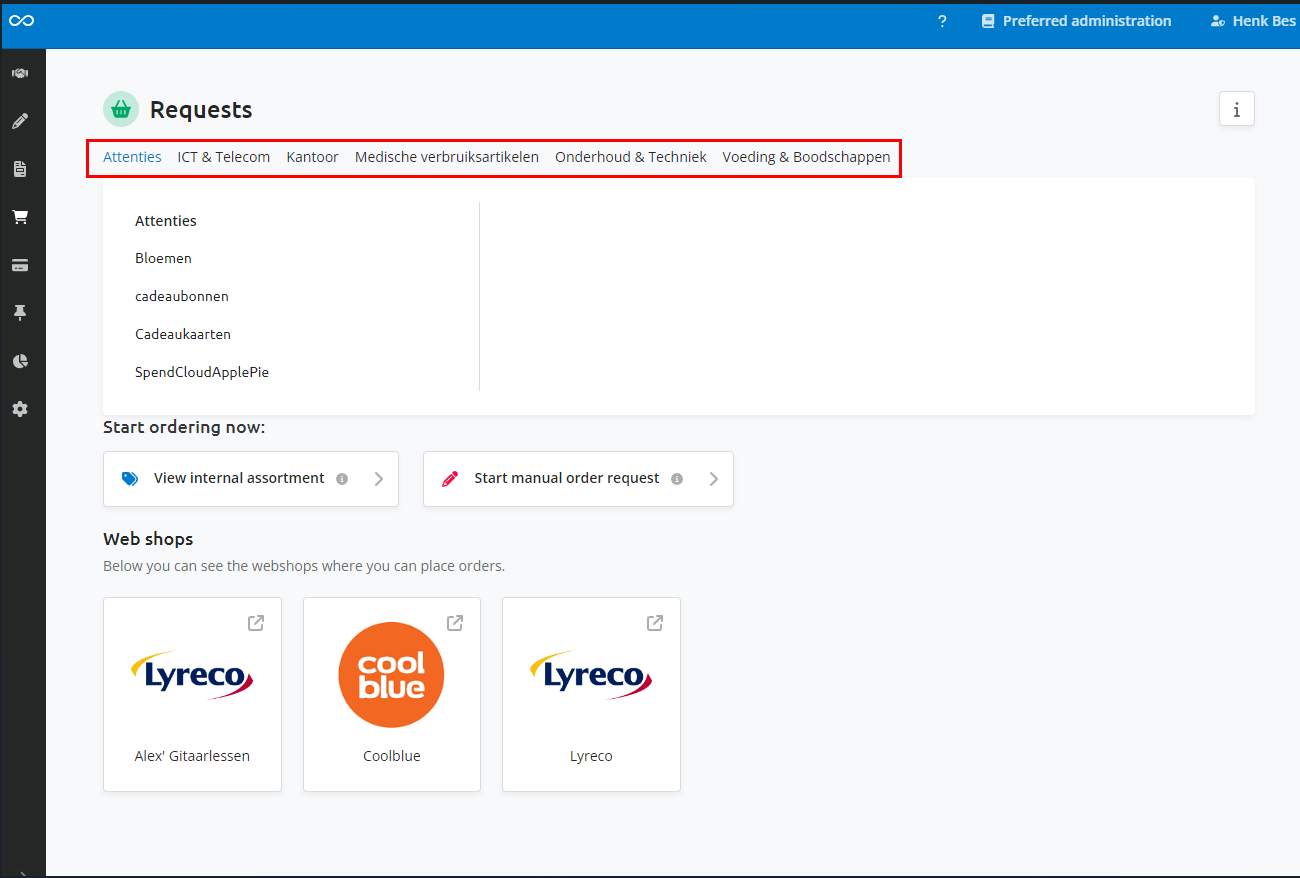Switch to ICT & Telecom tab
Image resolution: width=1300 pixels, height=878 pixels.
point(224,157)
